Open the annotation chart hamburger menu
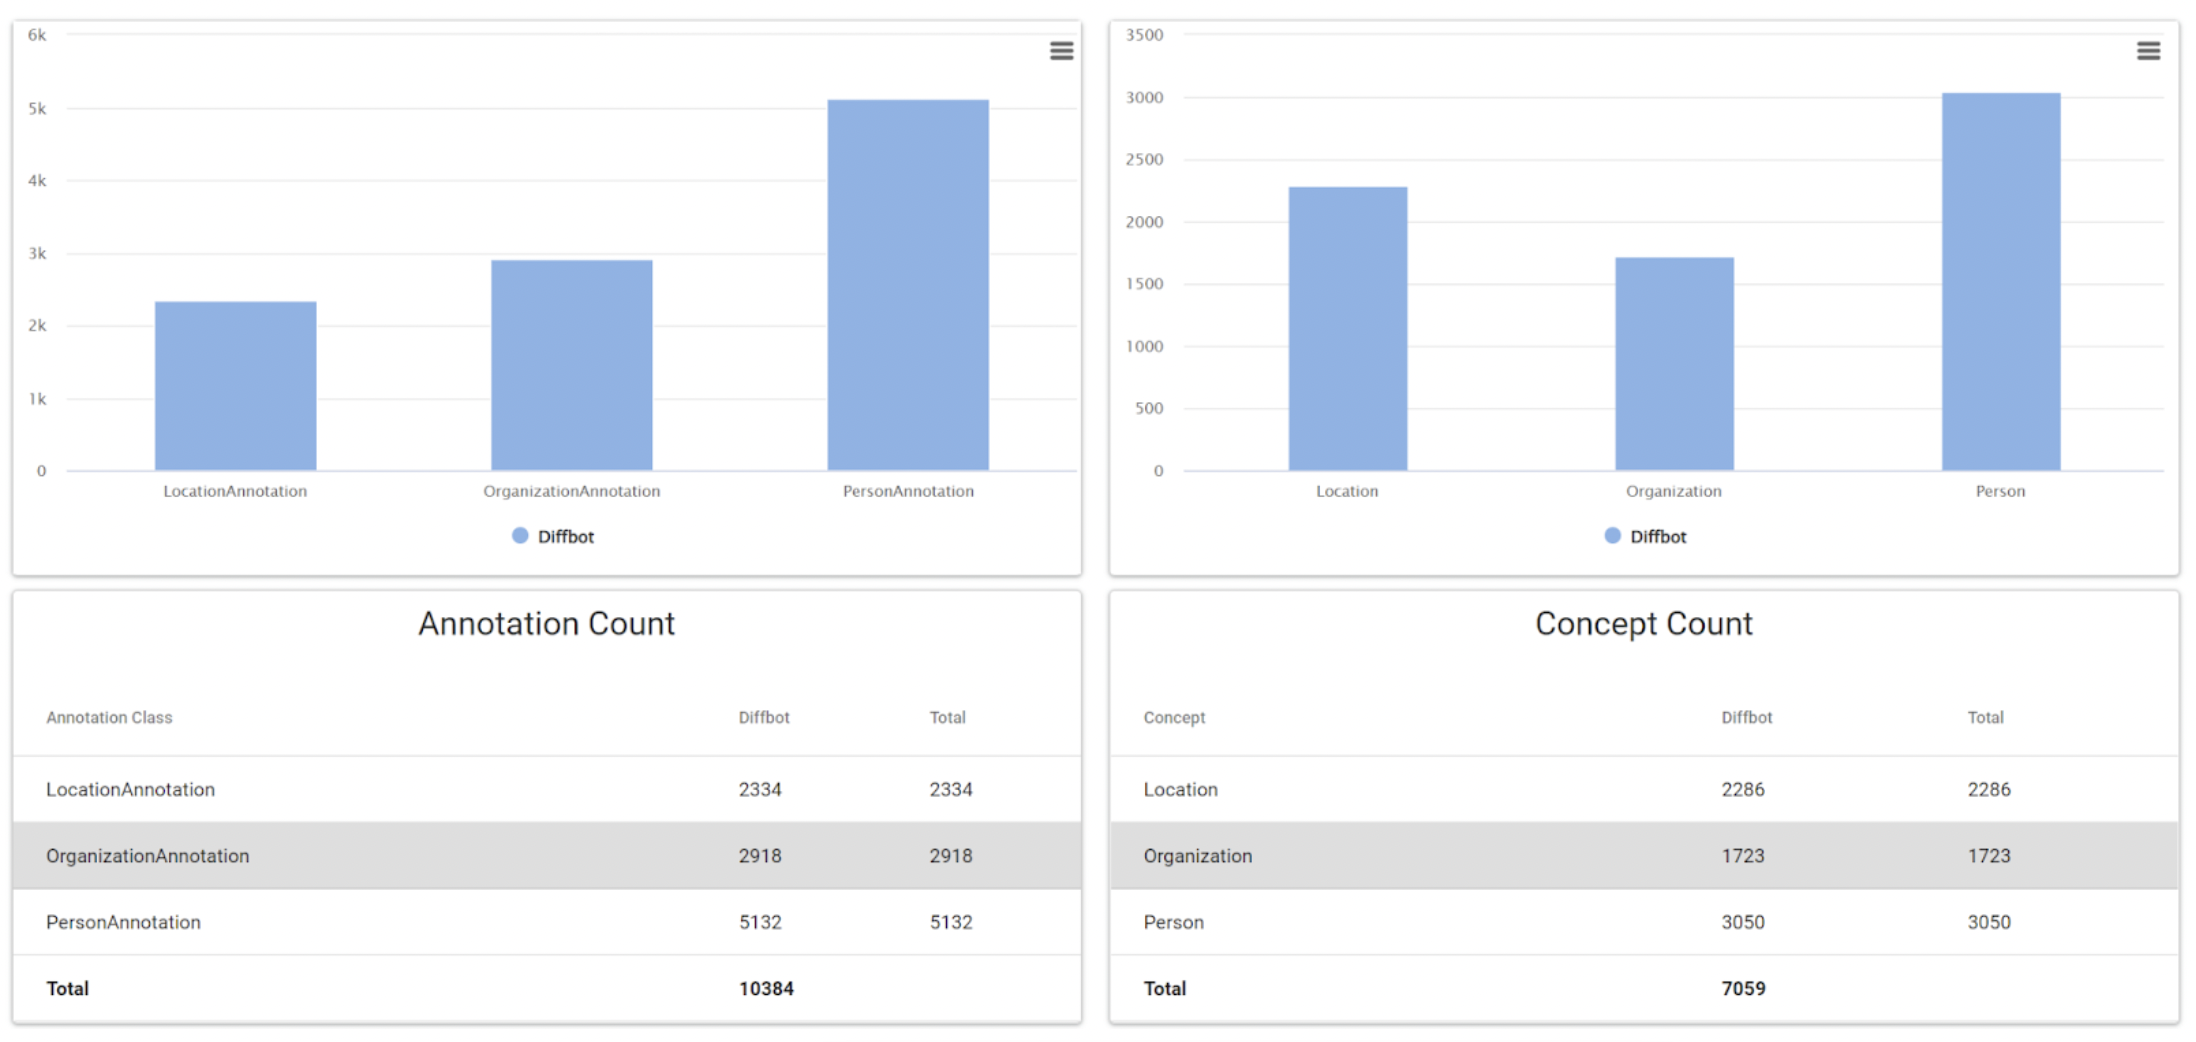The image size is (2196, 1042). (1061, 51)
